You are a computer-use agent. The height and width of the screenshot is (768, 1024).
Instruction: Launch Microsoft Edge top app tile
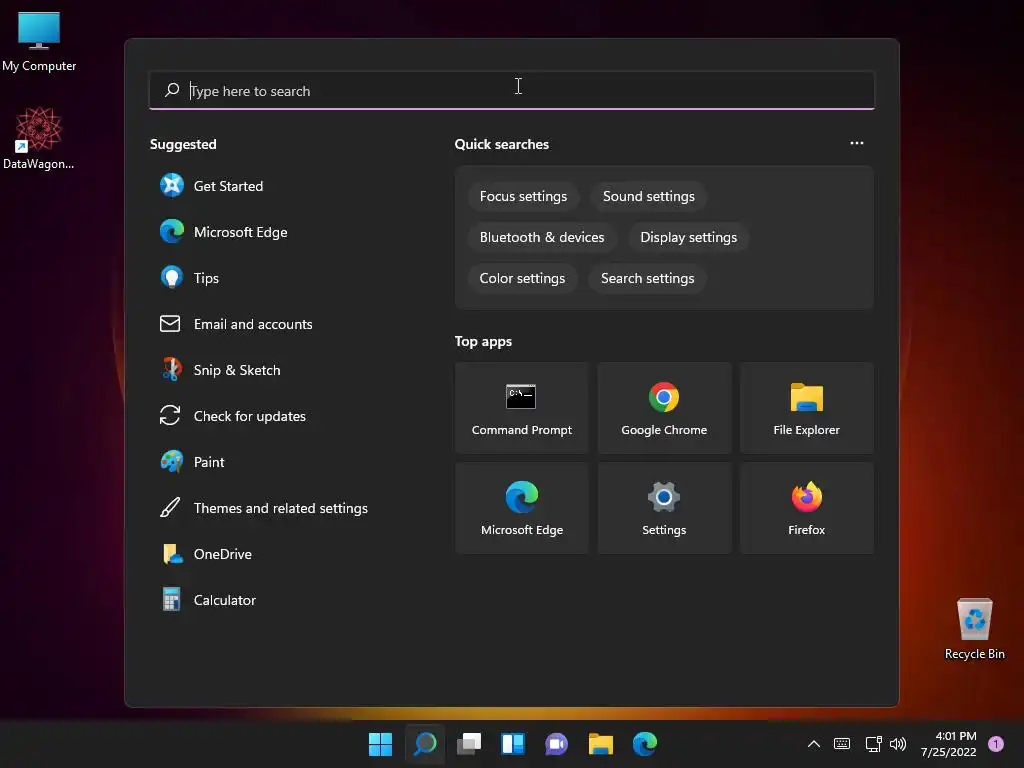522,508
